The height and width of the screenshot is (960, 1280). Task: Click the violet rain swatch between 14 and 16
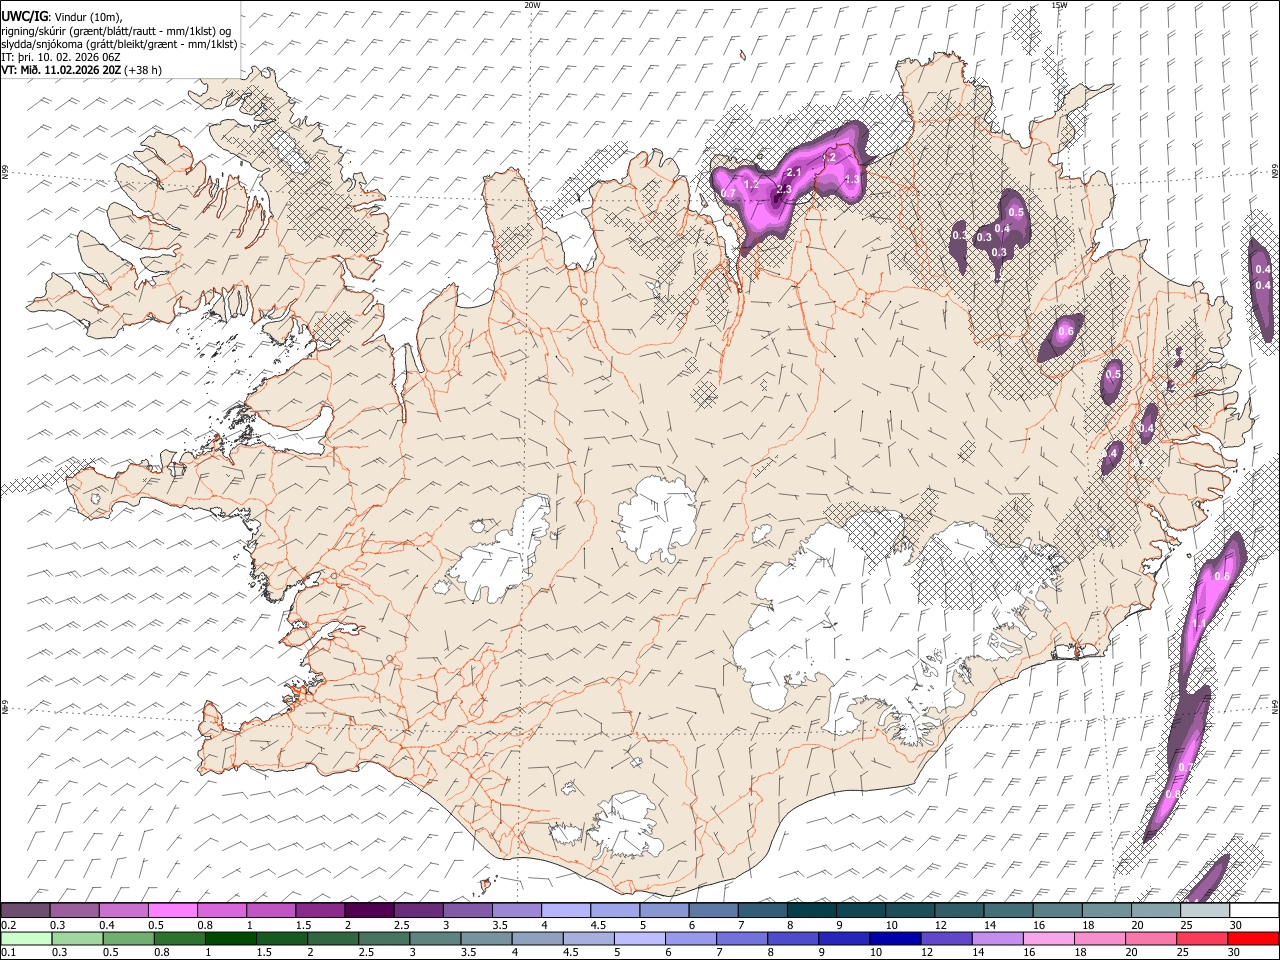pyautogui.click(x=996, y=938)
